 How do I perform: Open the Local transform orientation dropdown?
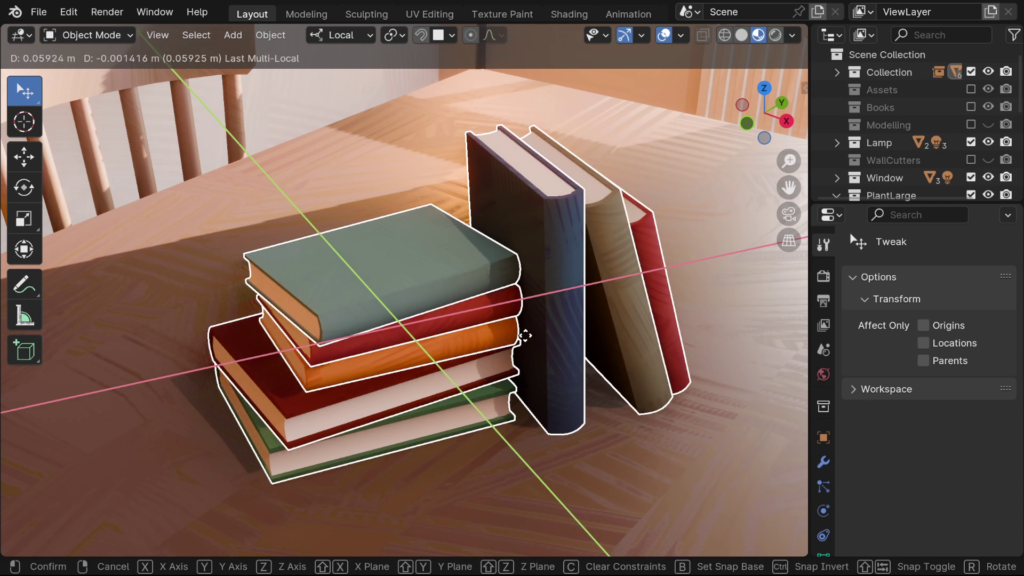click(342, 35)
